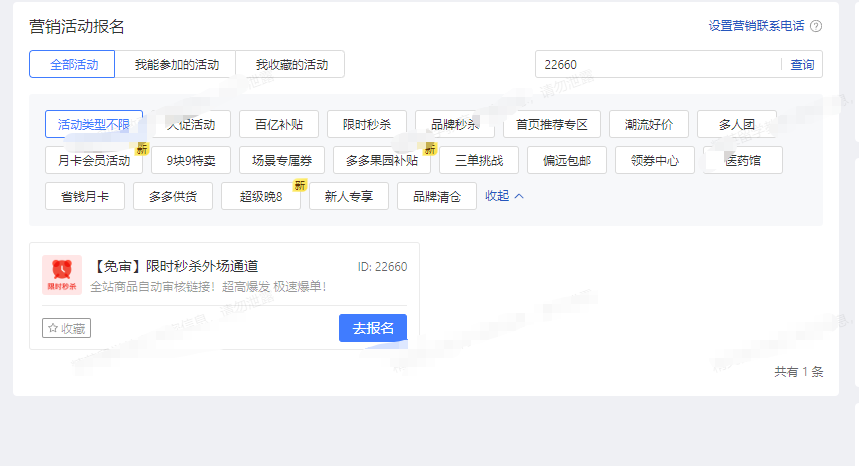The height and width of the screenshot is (466, 859).
Task: Filter by 领券中心 activities
Action: 655,160
